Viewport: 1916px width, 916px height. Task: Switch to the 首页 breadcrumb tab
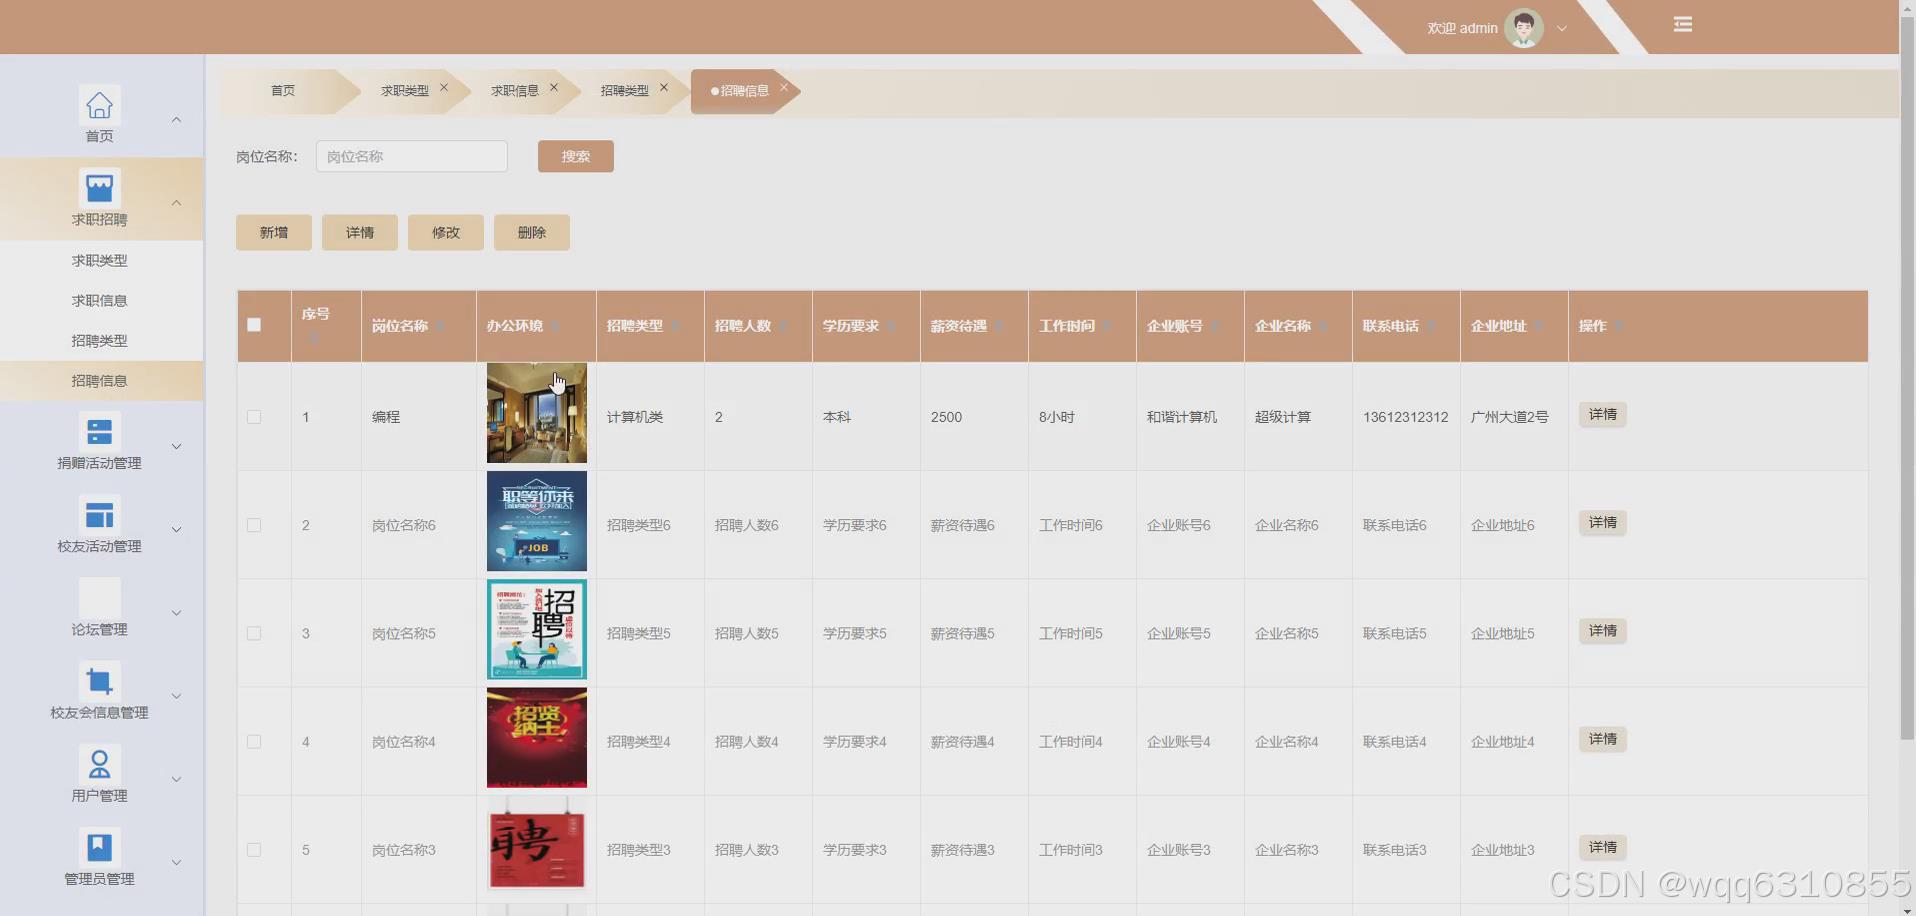tap(283, 91)
